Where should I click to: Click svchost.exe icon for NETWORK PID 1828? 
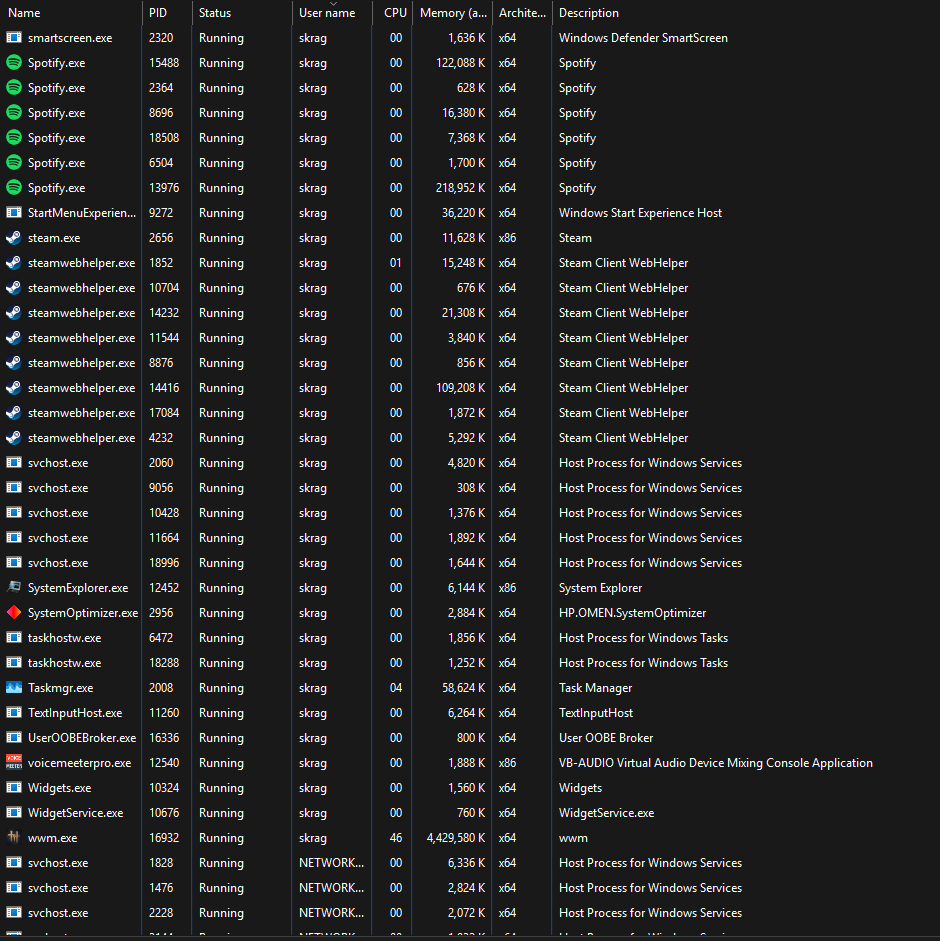click(14, 862)
